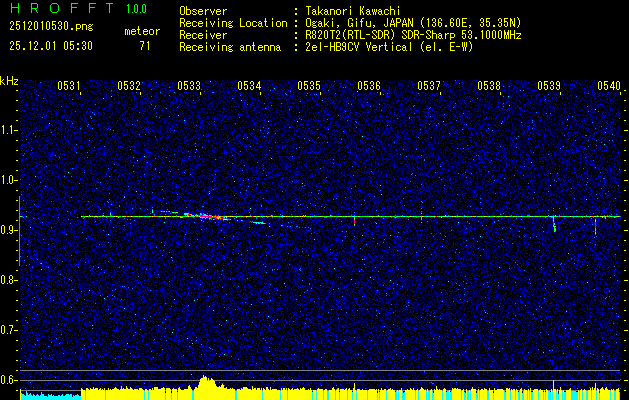
Task: Click the 1.1 kHz frequency label
Action: tap(9, 130)
